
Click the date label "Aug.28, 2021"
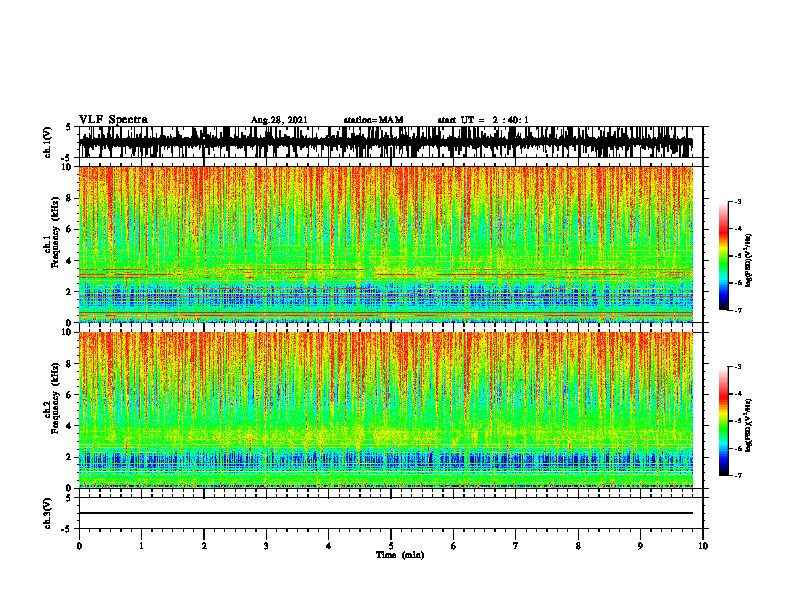(x=279, y=120)
